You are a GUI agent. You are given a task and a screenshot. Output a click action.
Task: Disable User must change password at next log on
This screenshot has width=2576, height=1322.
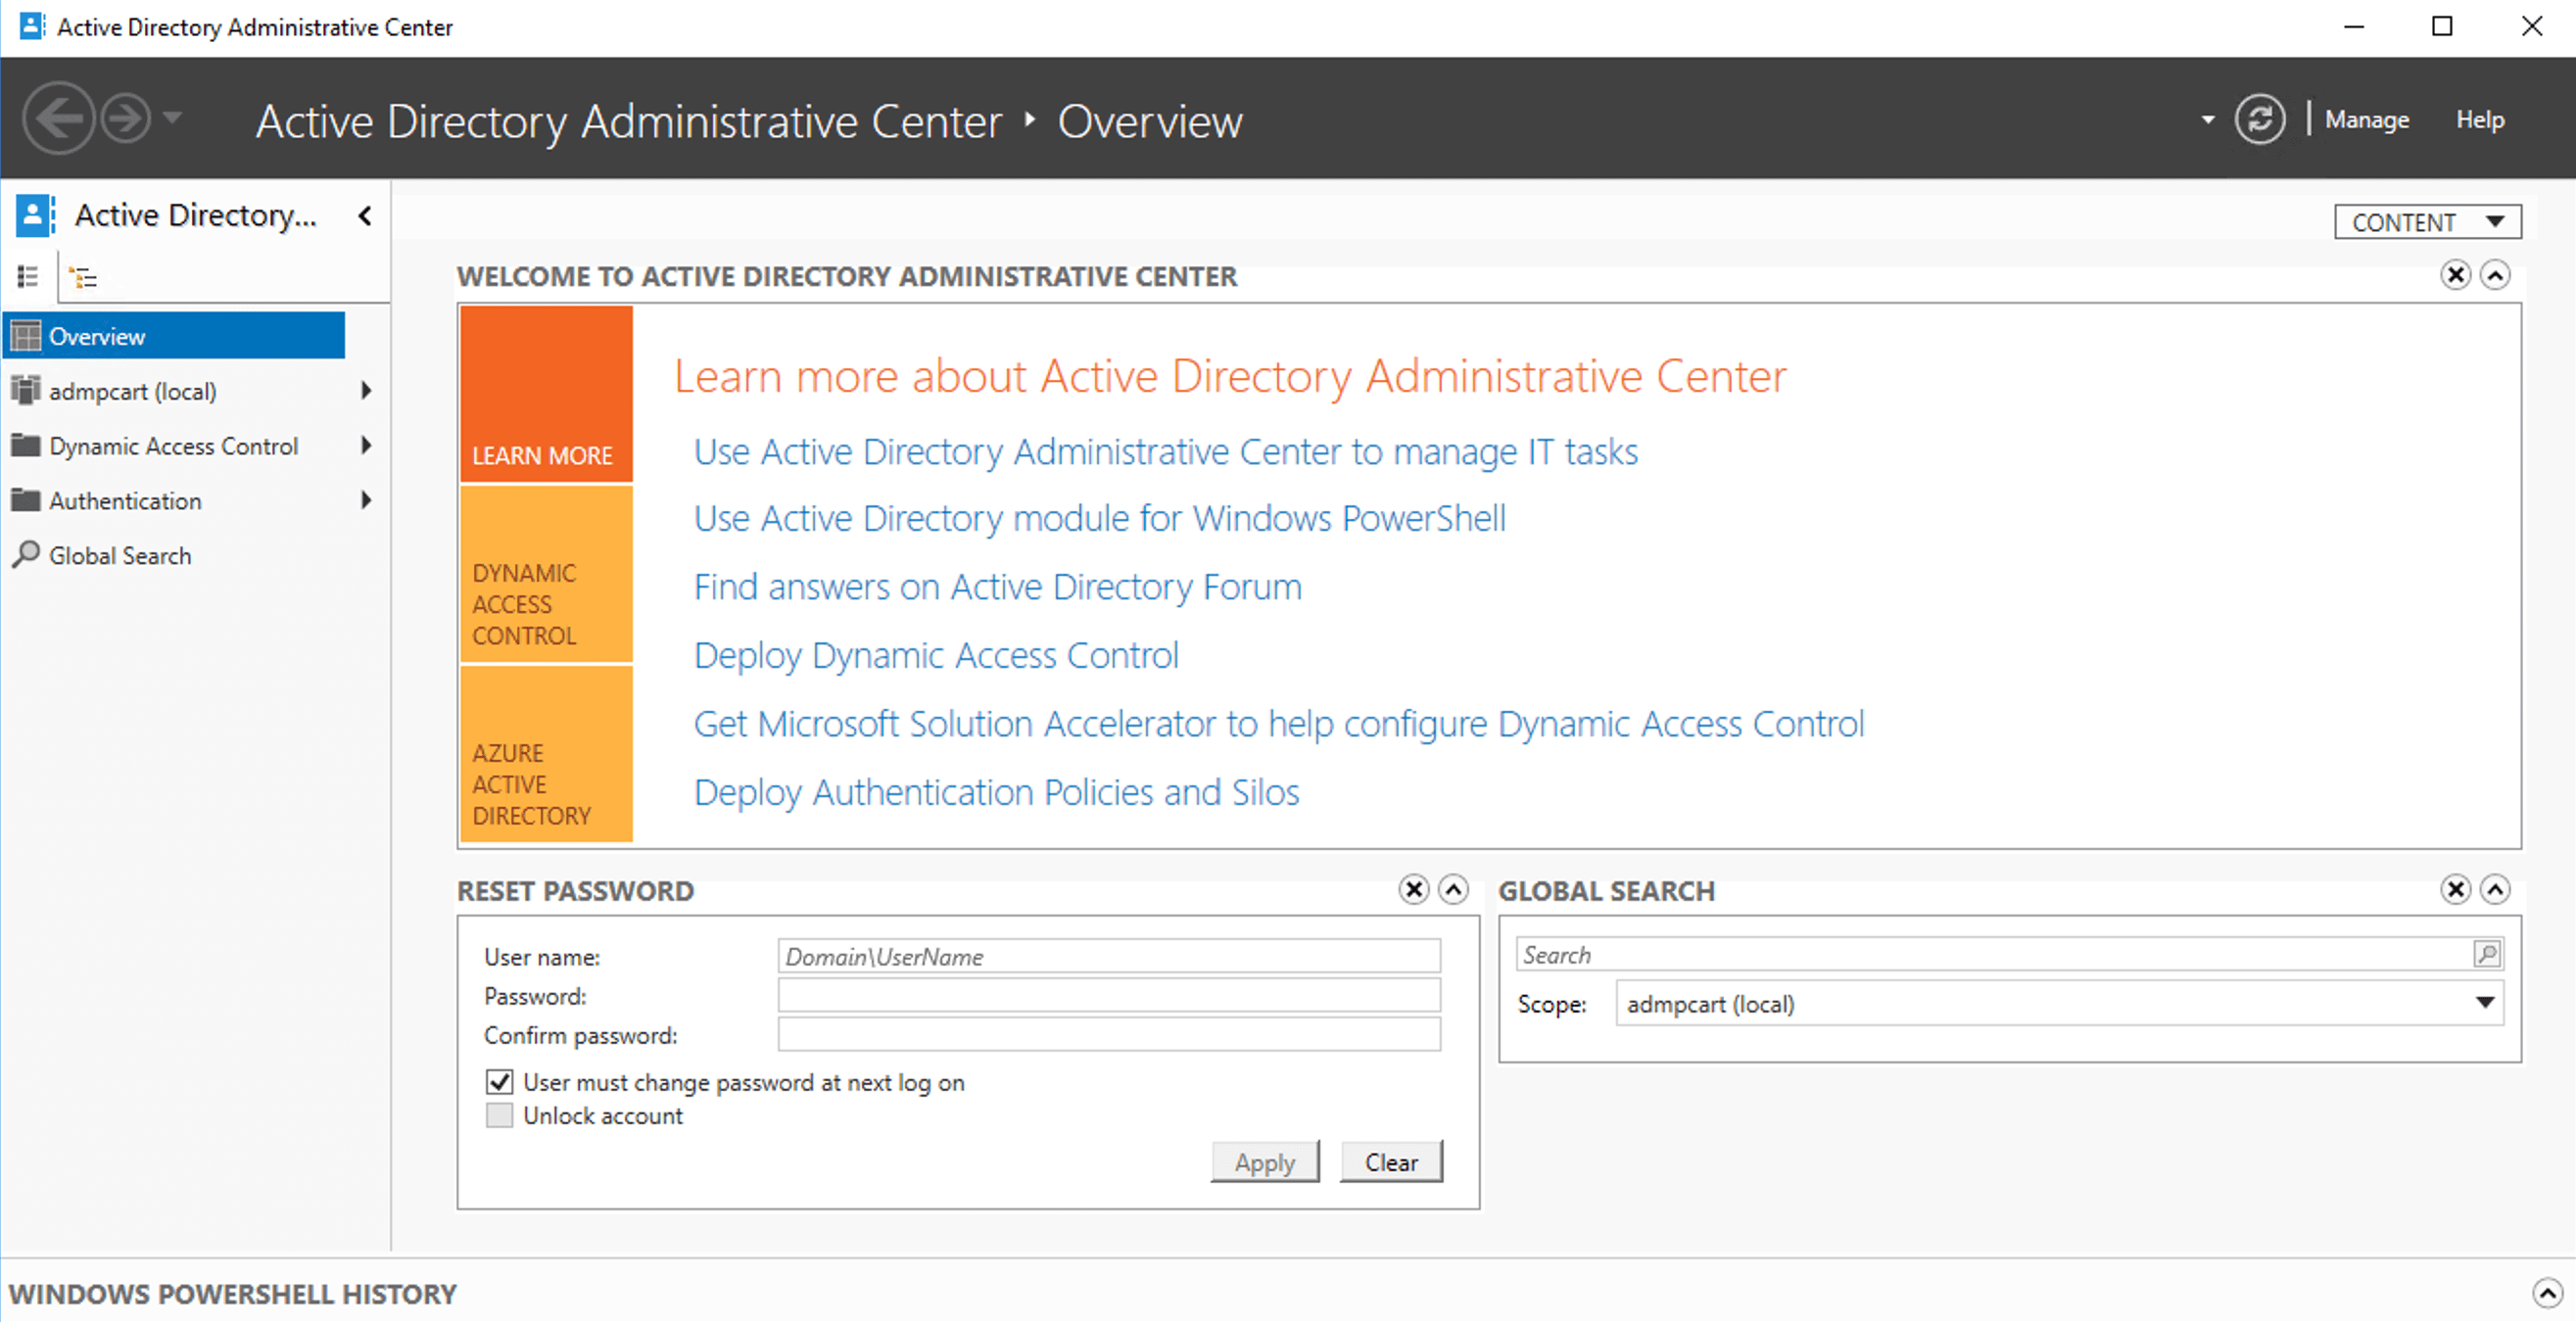[x=499, y=1081]
